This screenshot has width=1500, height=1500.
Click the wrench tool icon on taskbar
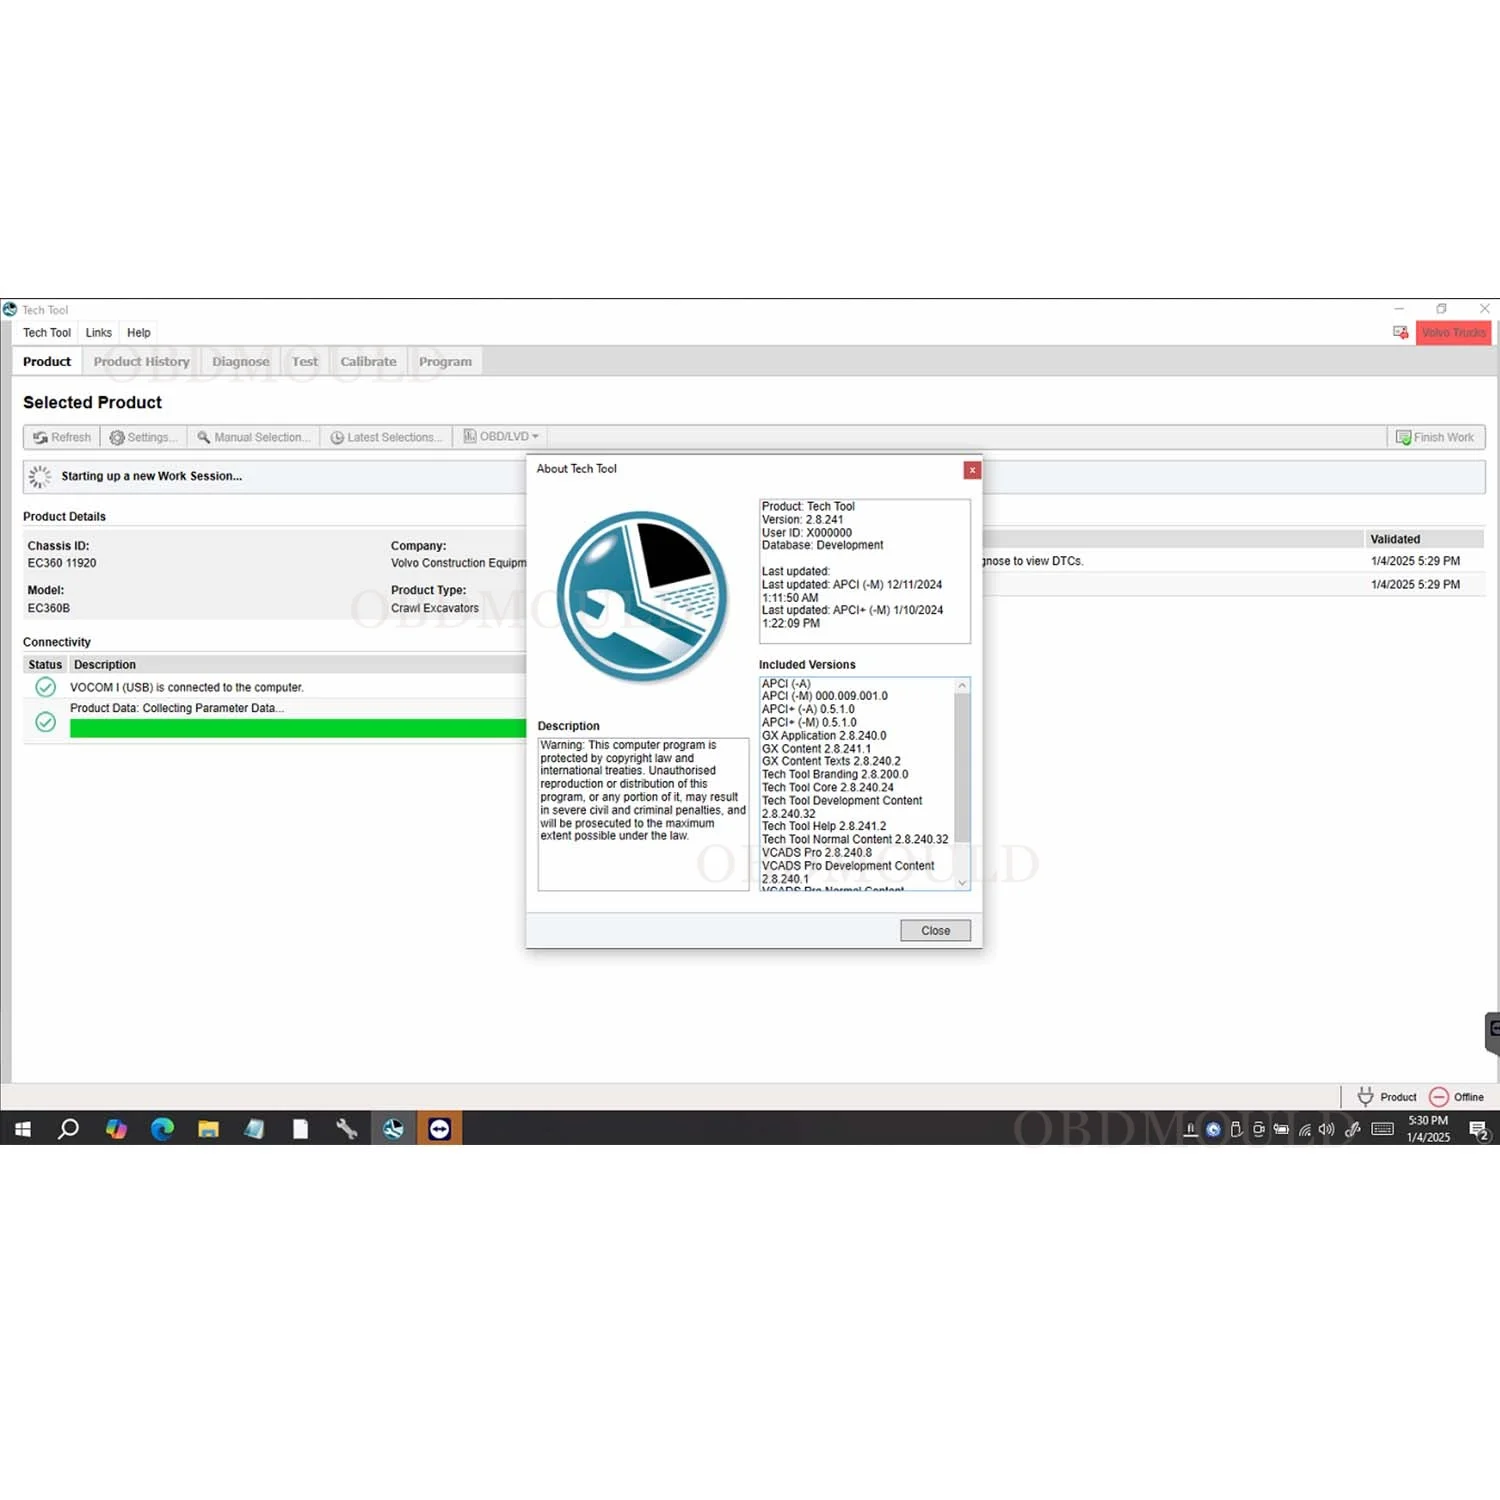click(x=346, y=1129)
